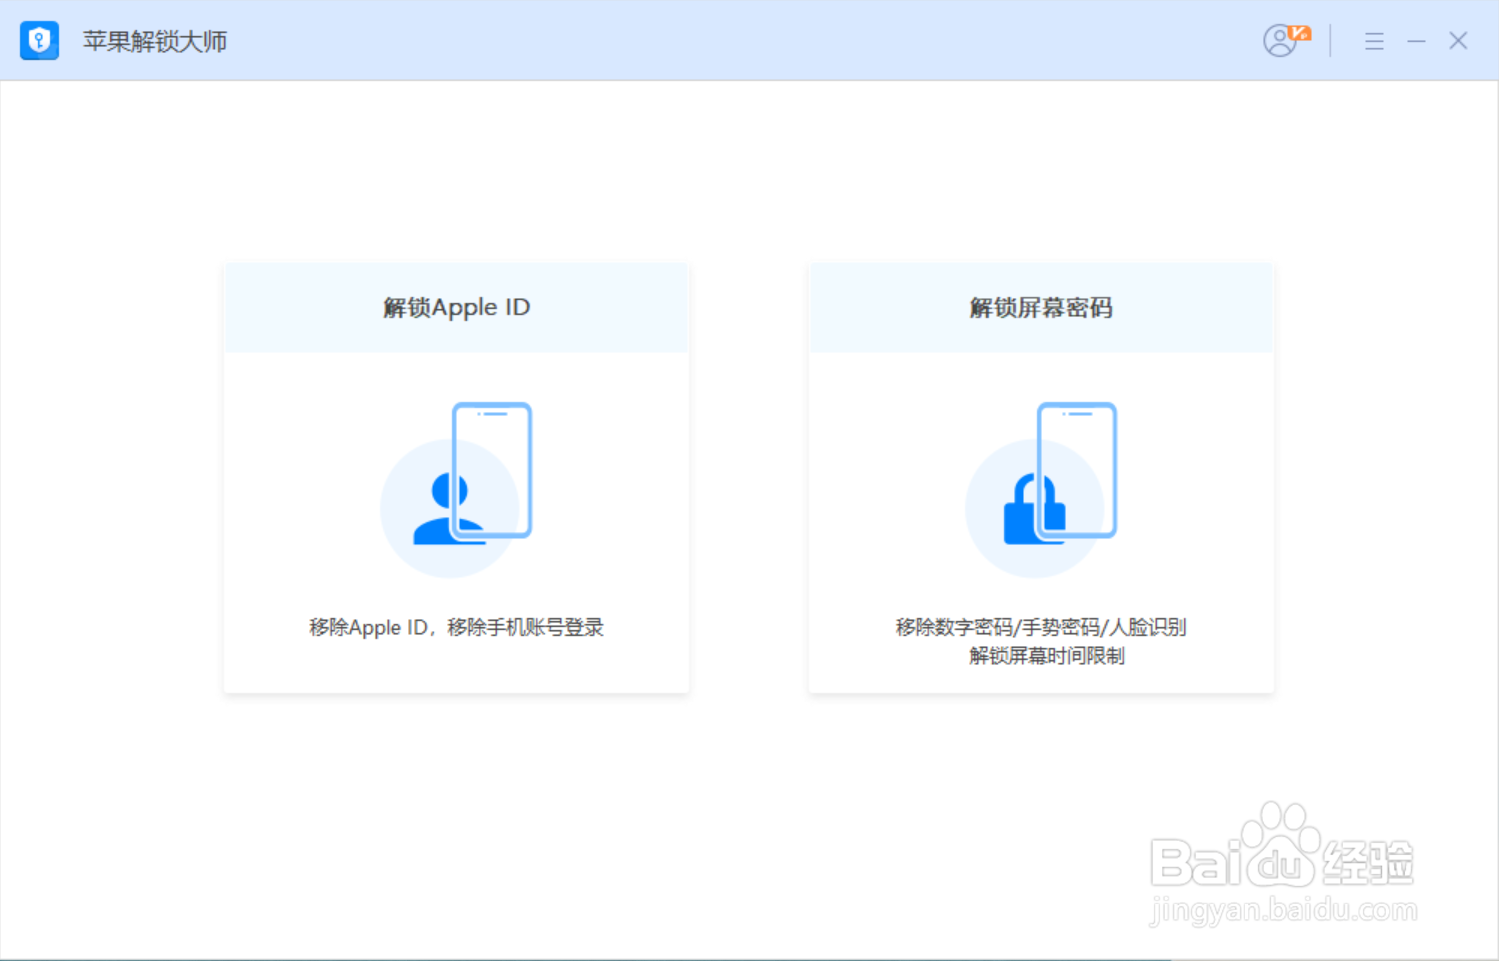This screenshot has width=1499, height=961.
Task: Select the 解锁屏幕密码 card header
Action: coord(1041,308)
